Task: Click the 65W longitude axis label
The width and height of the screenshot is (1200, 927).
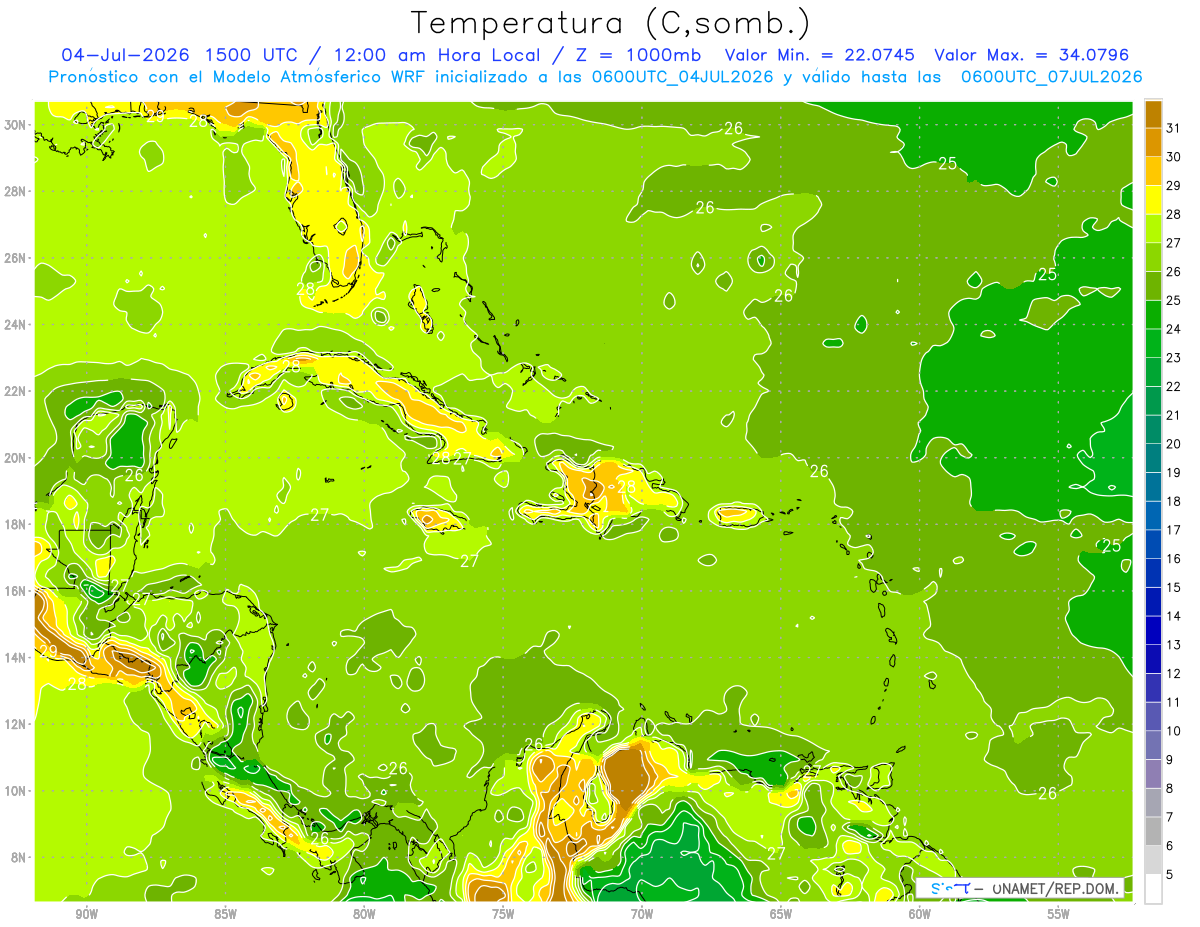Action: click(781, 914)
